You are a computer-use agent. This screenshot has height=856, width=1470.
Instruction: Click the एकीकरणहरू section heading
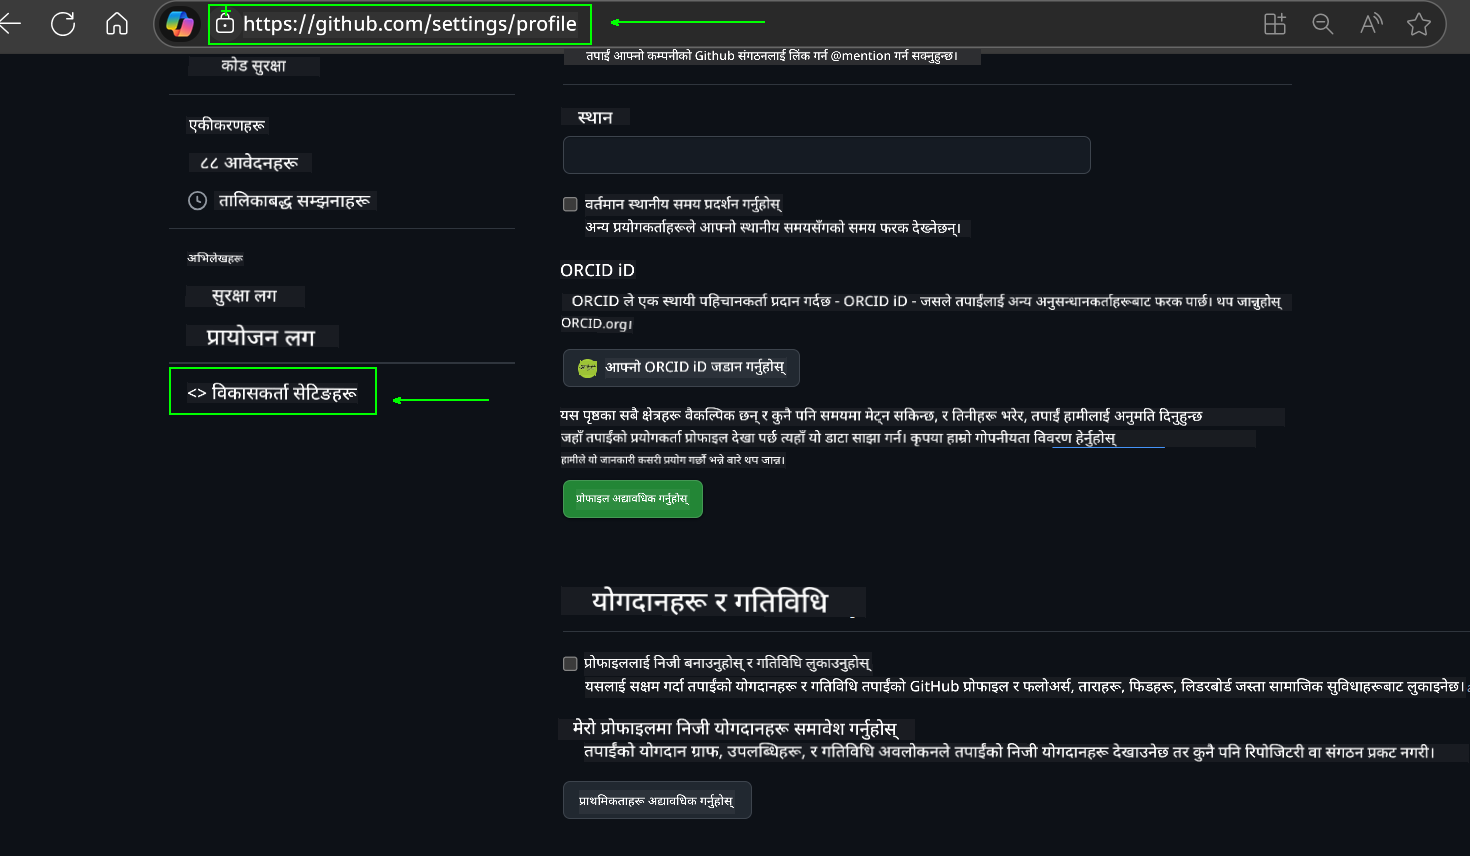(227, 125)
